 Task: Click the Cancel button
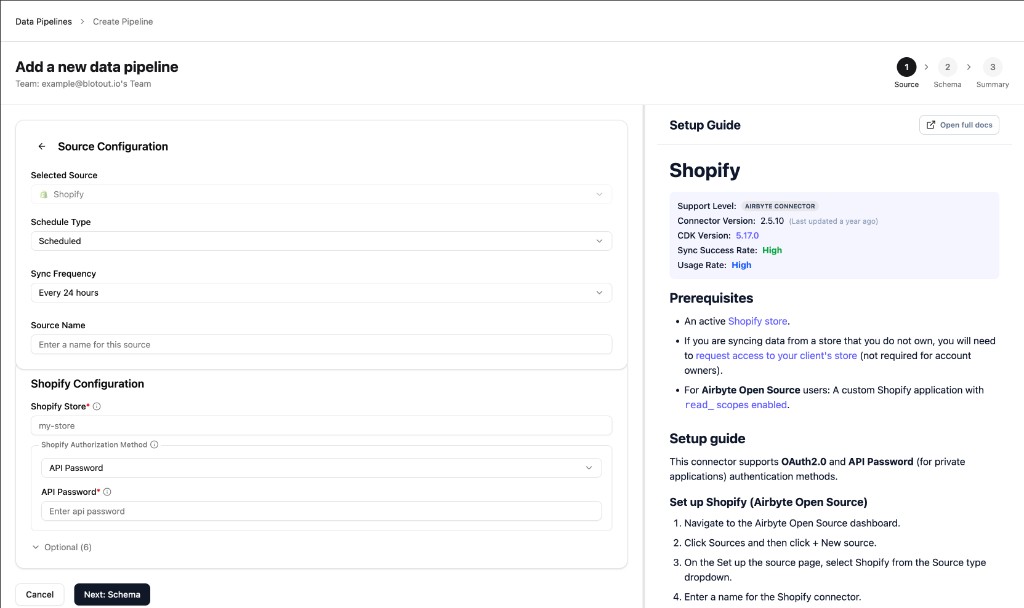click(40, 594)
